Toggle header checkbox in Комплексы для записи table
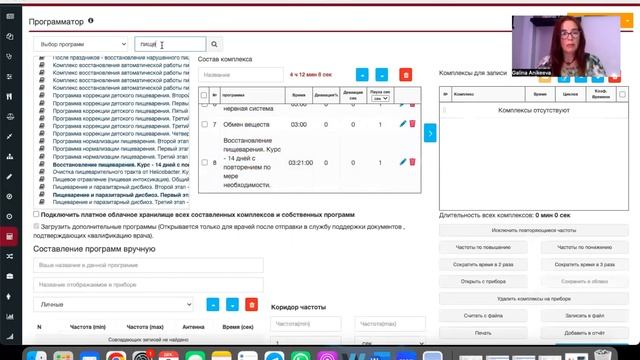This screenshot has height=360, width=640. point(622,94)
